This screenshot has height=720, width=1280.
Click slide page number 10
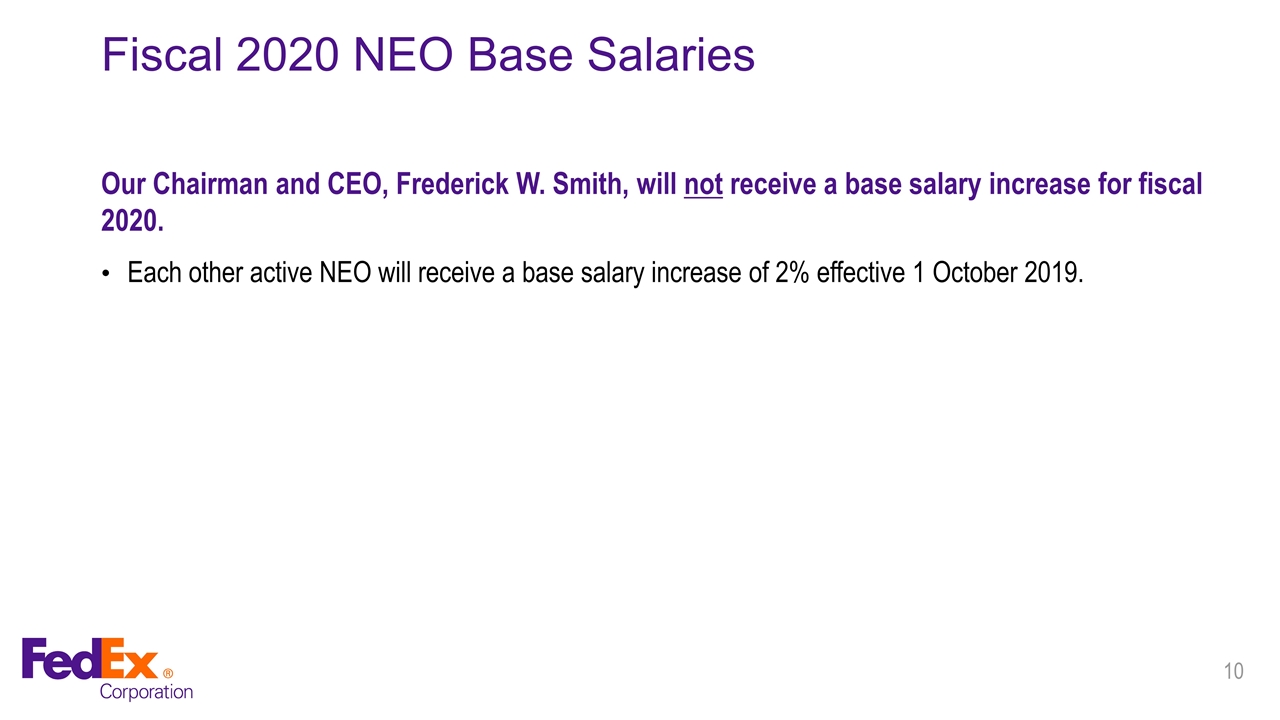point(1234,671)
